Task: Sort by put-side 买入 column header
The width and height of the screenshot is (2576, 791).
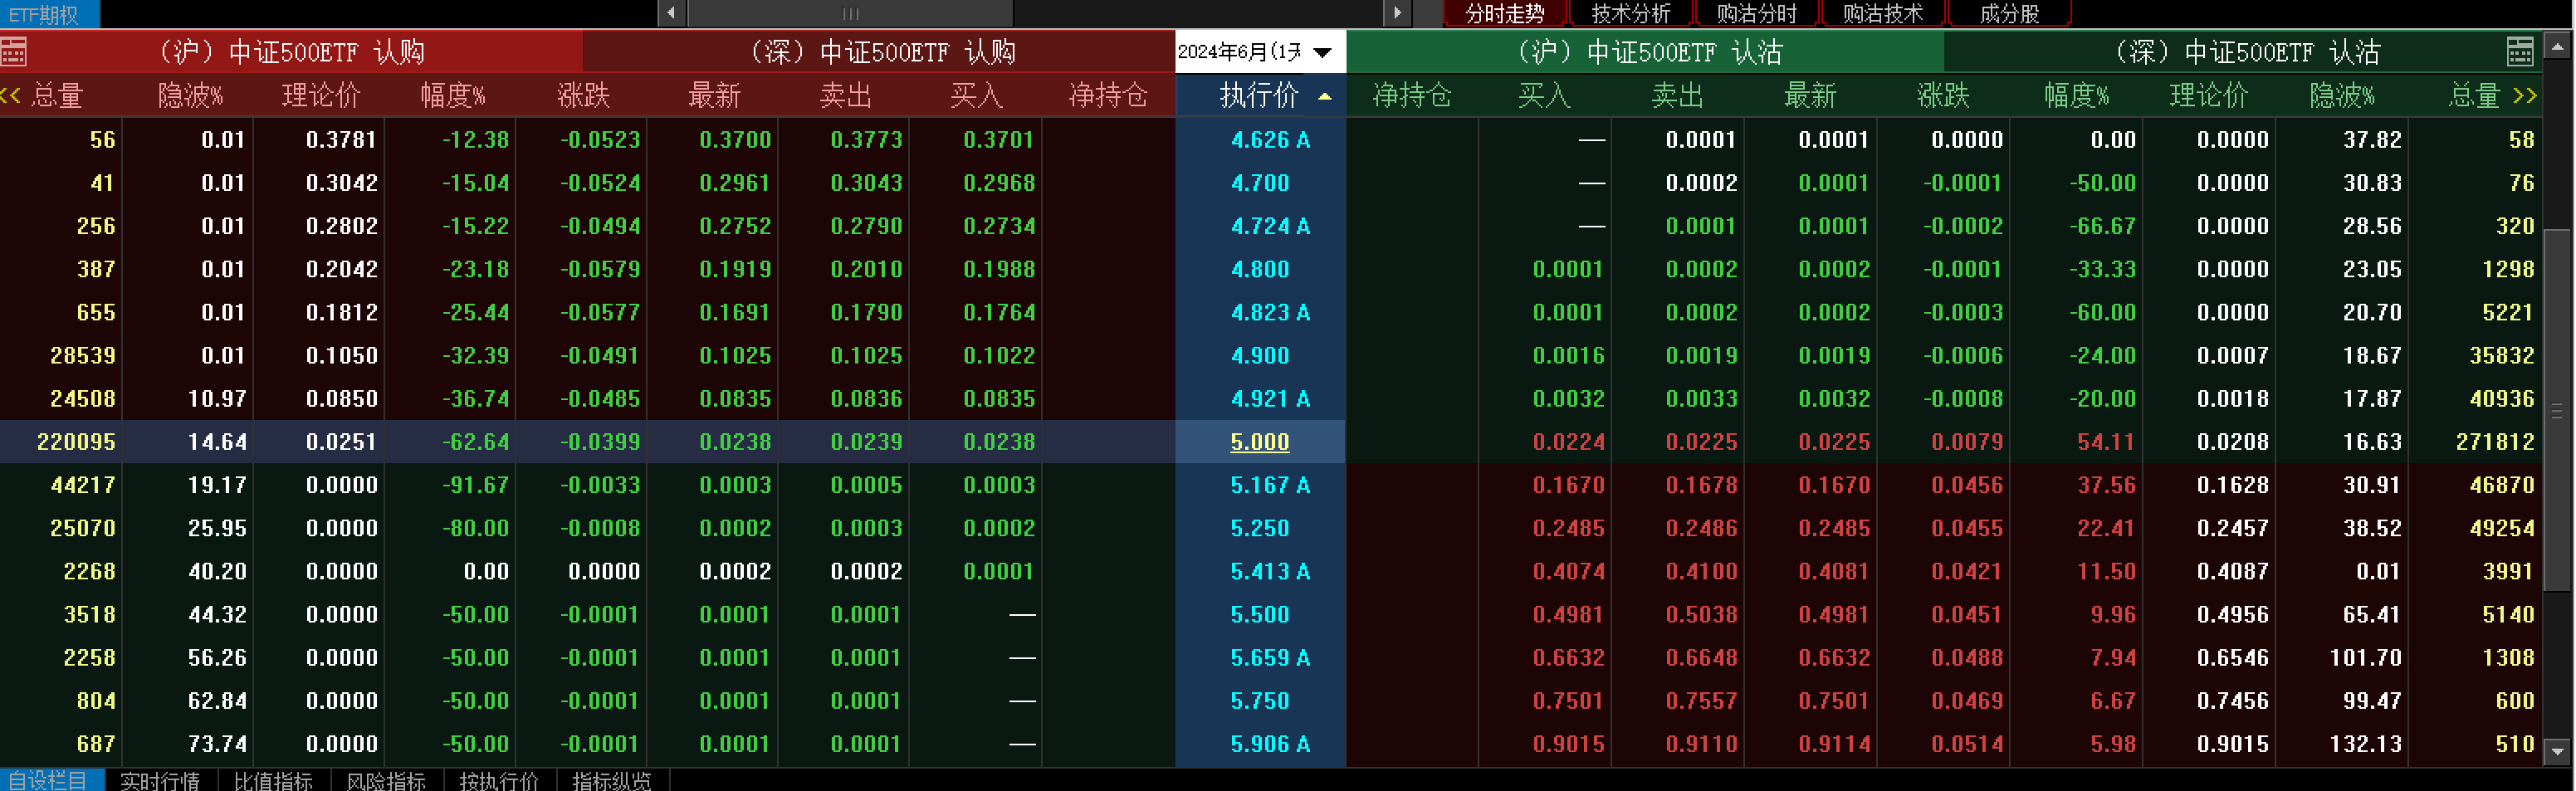Action: tap(1545, 96)
